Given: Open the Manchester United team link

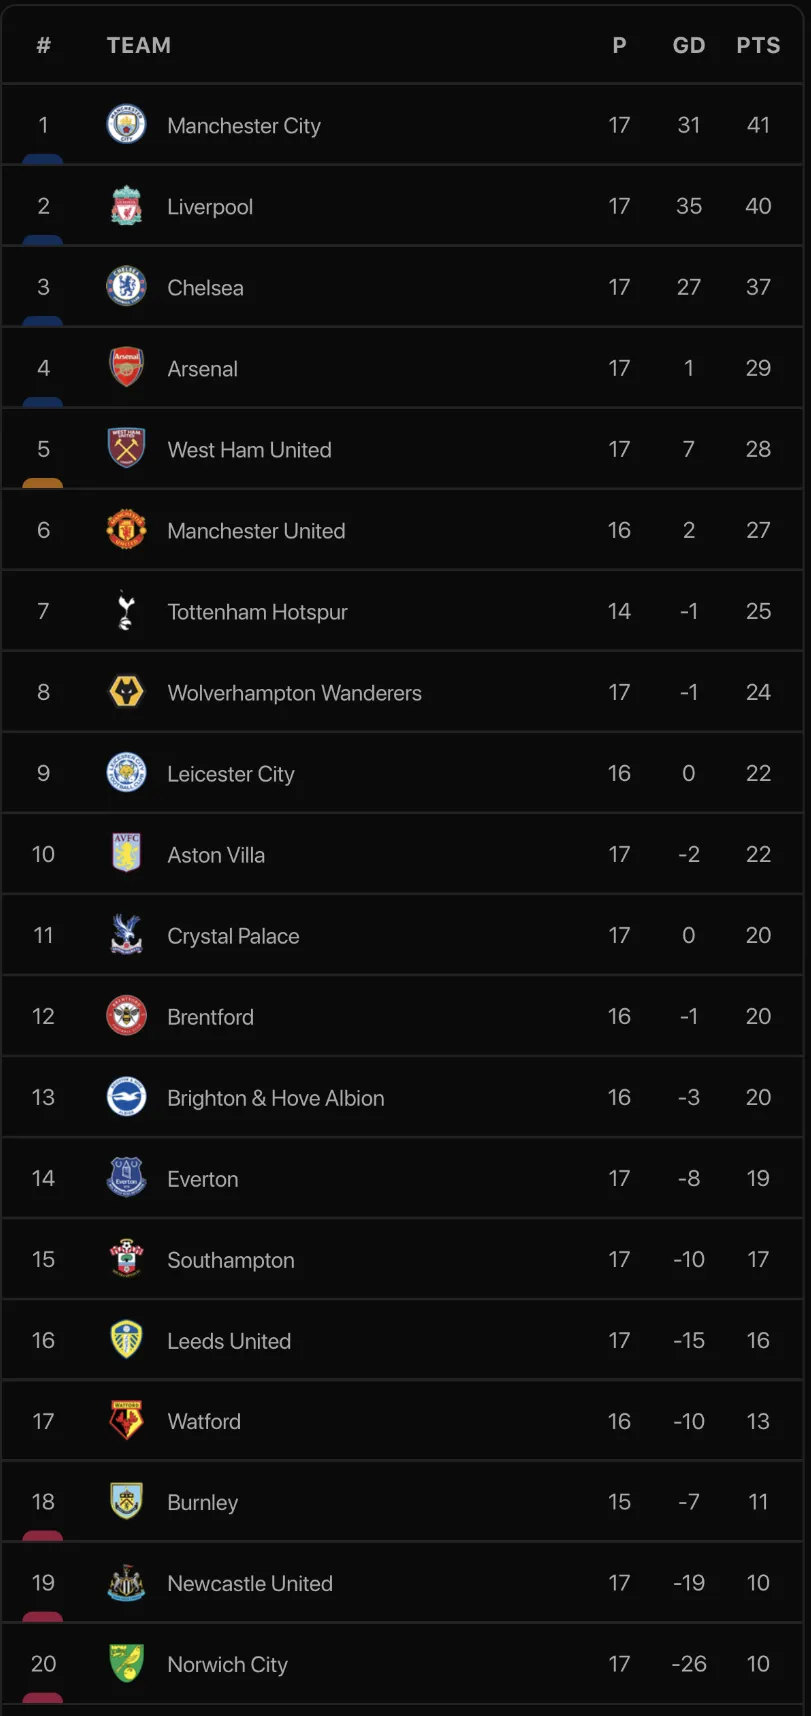Looking at the screenshot, I should tap(256, 531).
